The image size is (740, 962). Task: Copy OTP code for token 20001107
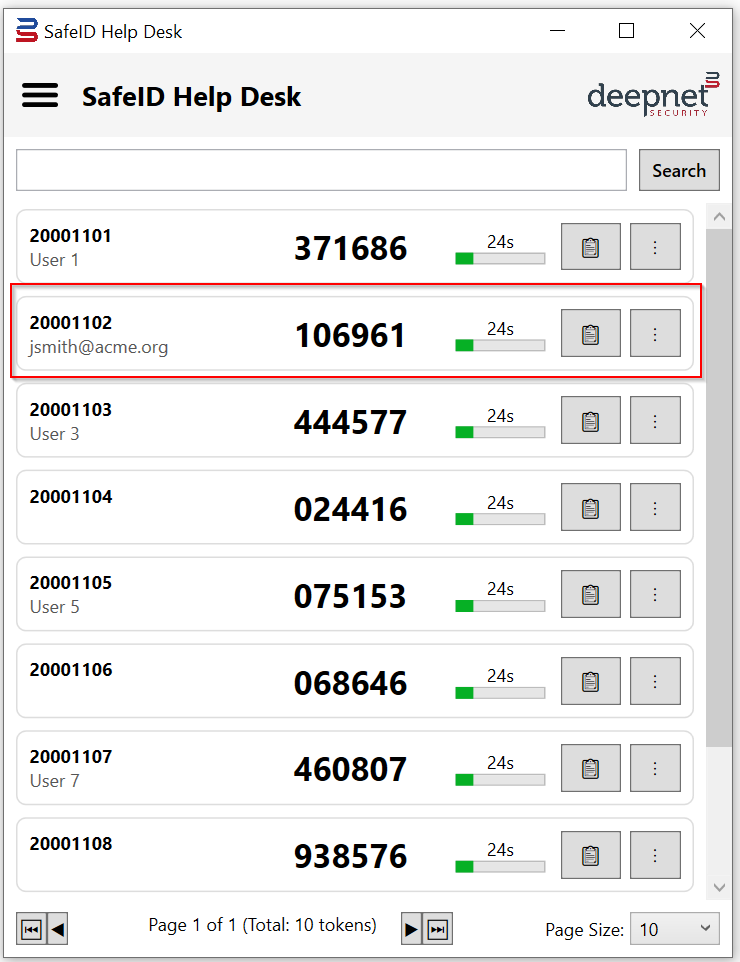click(x=590, y=768)
